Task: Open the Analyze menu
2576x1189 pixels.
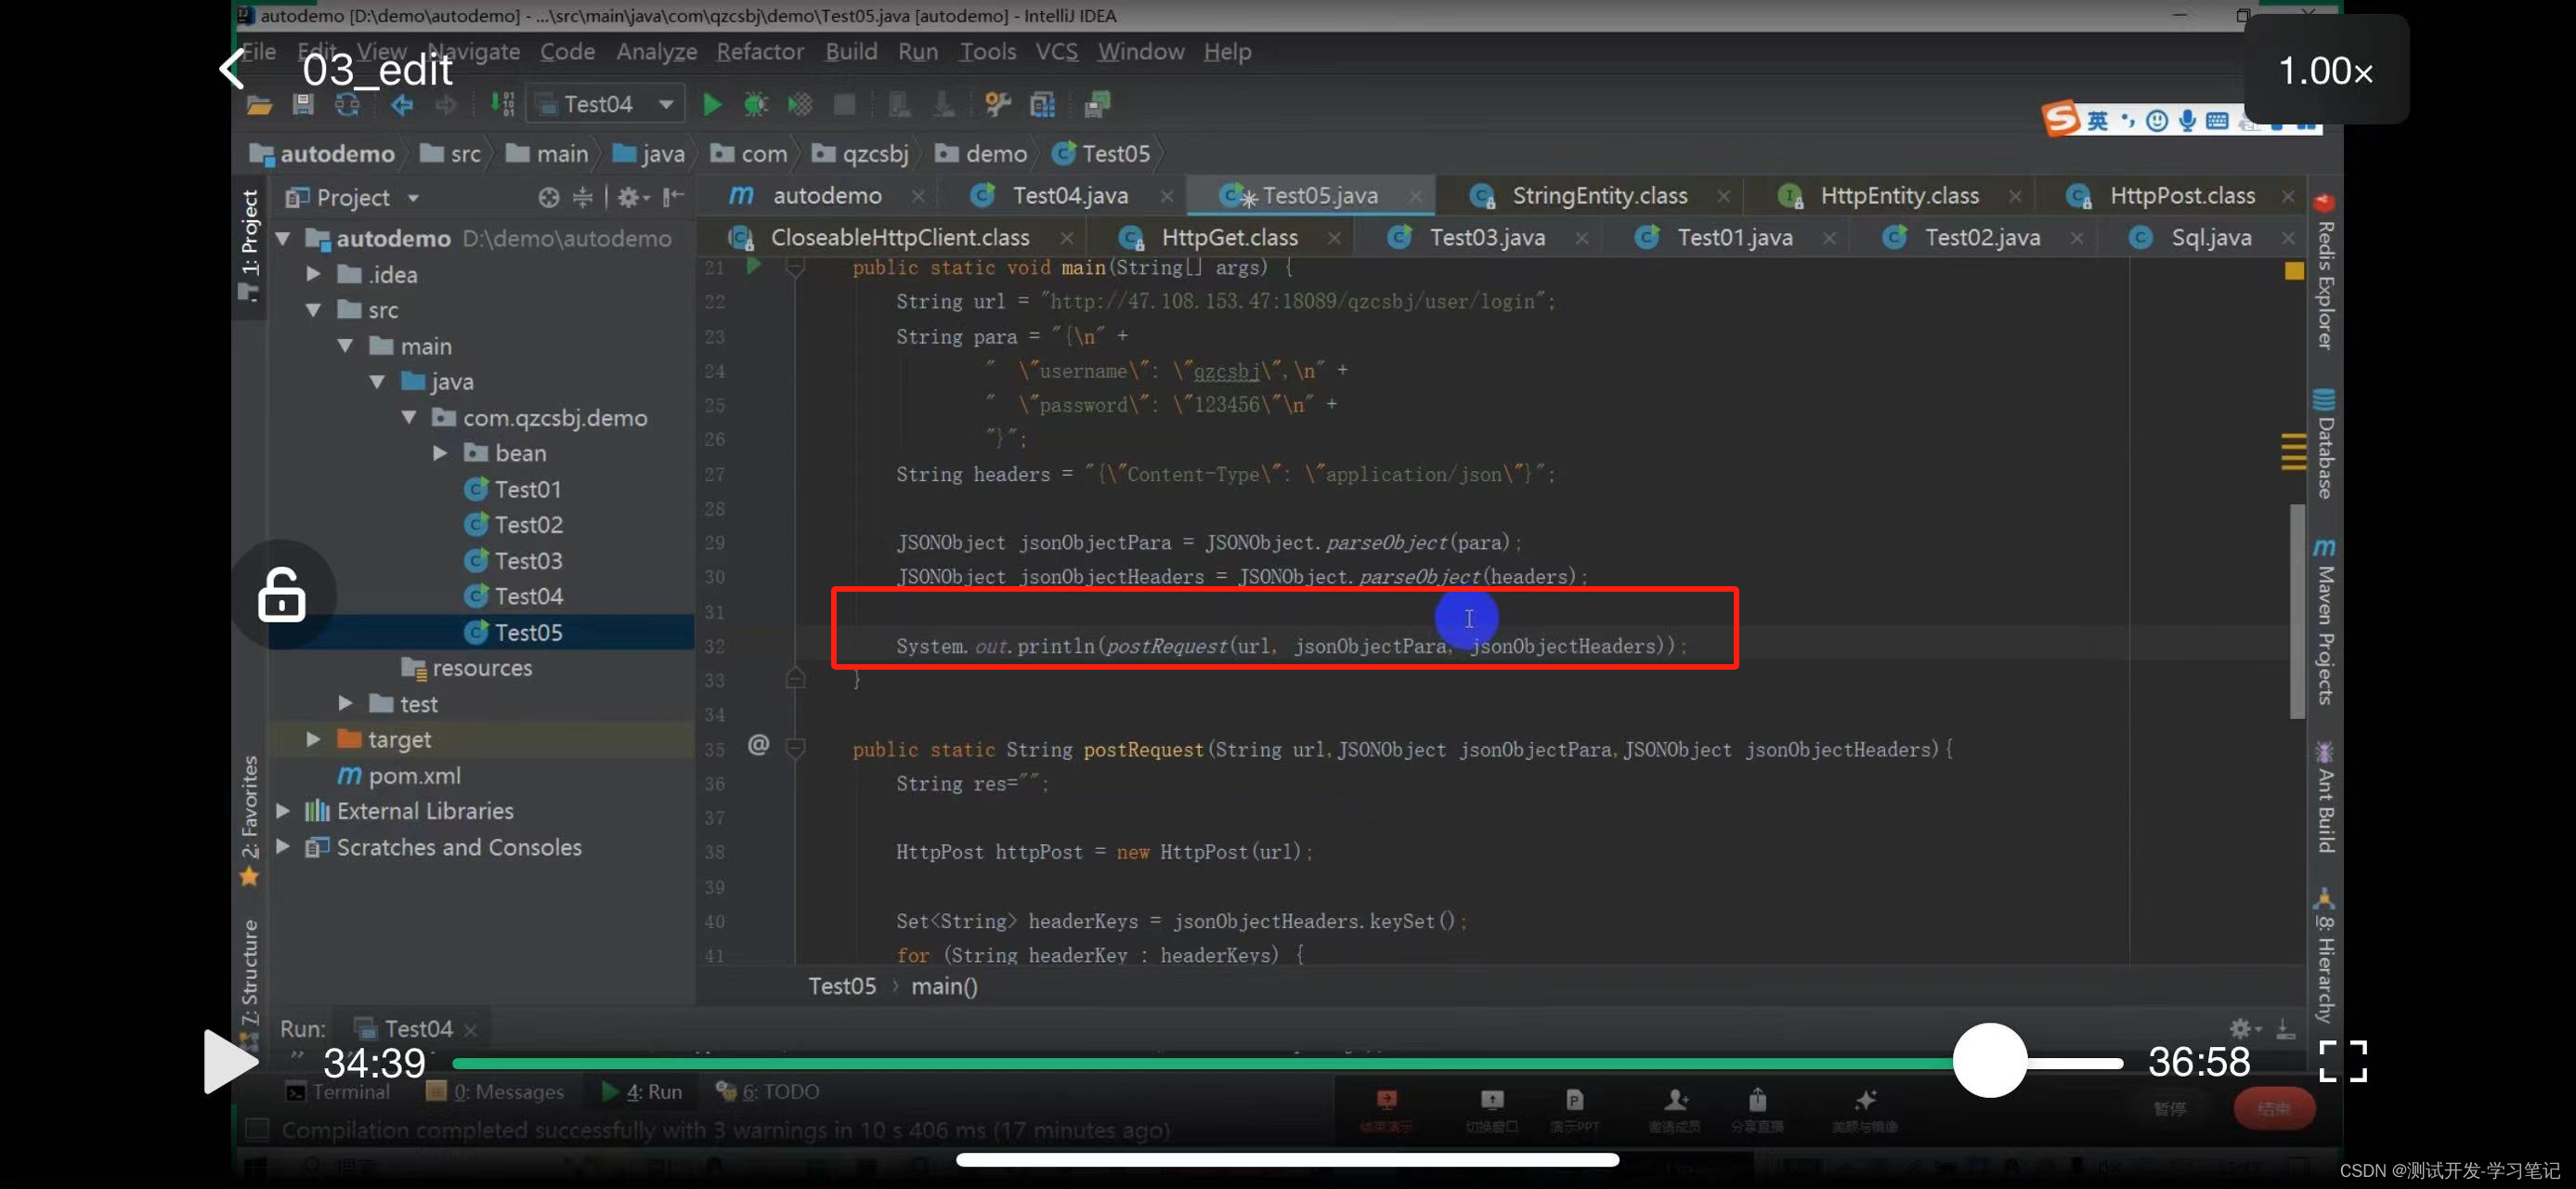Action: click(x=656, y=51)
